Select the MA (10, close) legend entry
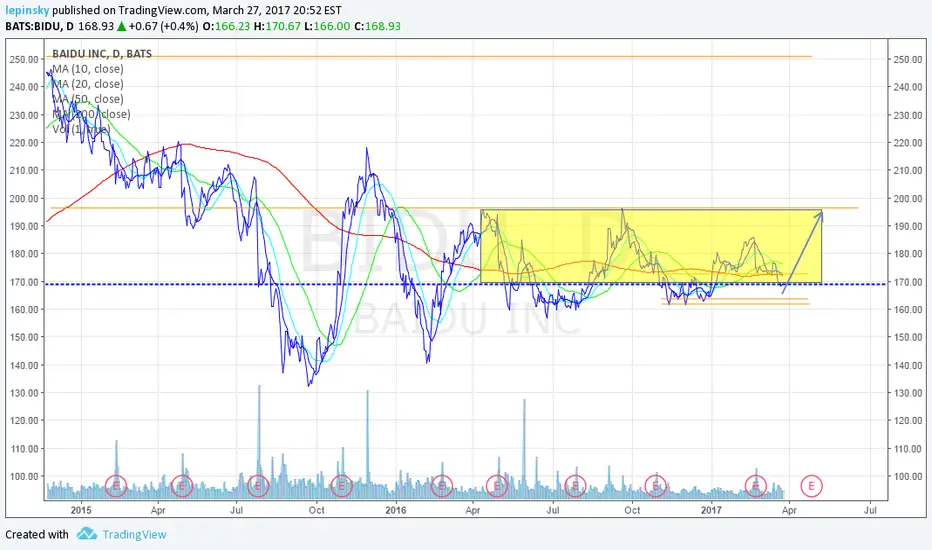932x550 pixels. (x=88, y=69)
